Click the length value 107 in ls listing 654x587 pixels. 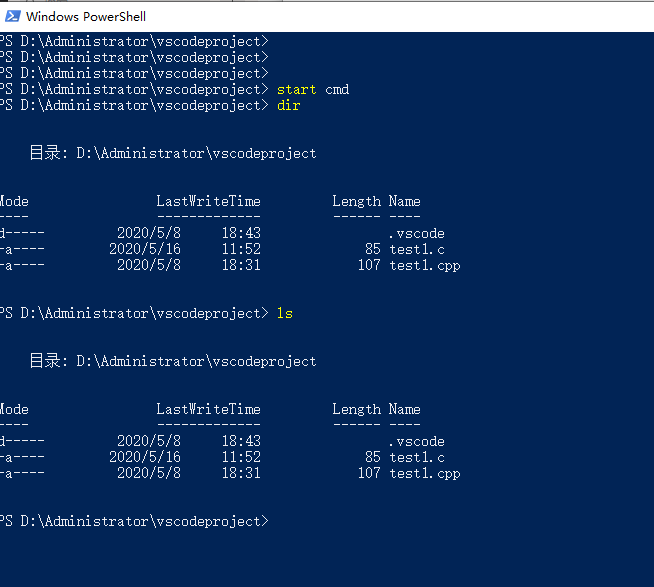coord(369,474)
